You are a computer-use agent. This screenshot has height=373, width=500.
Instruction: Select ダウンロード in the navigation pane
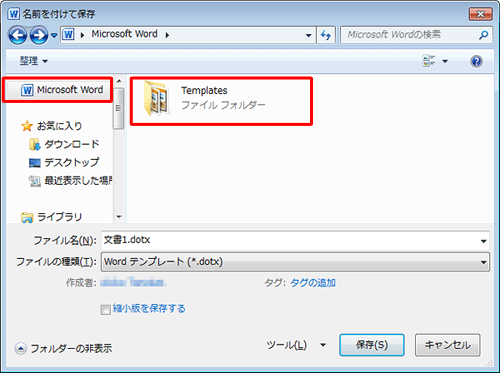[64, 144]
